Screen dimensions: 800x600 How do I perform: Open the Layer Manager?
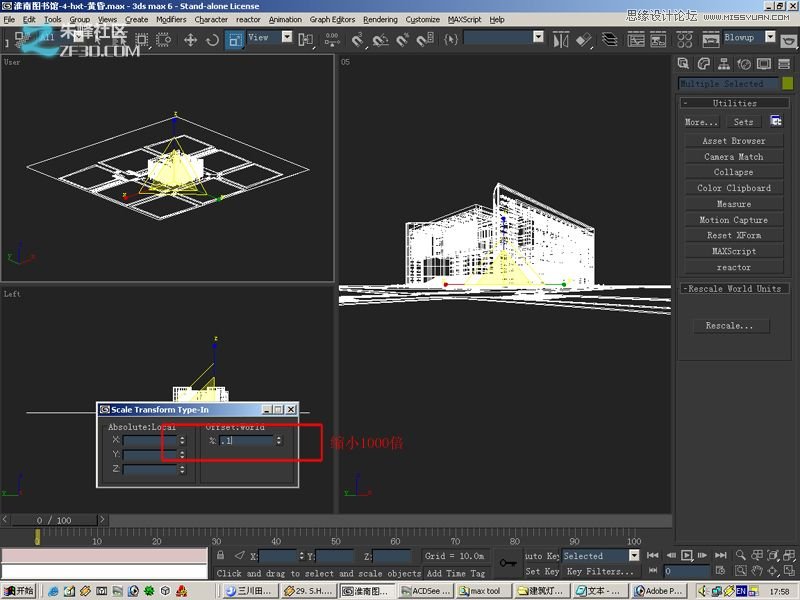(608, 38)
